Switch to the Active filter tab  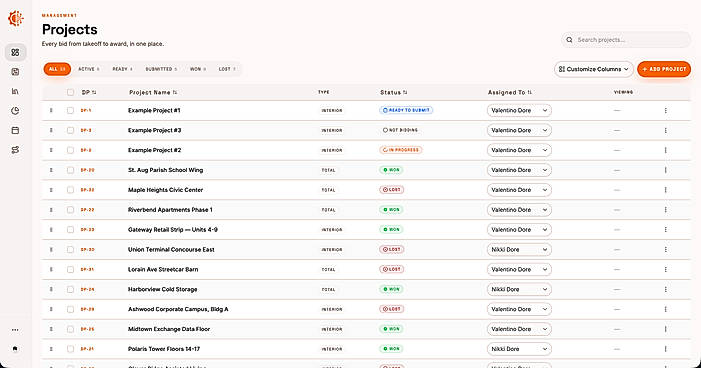[89, 69]
